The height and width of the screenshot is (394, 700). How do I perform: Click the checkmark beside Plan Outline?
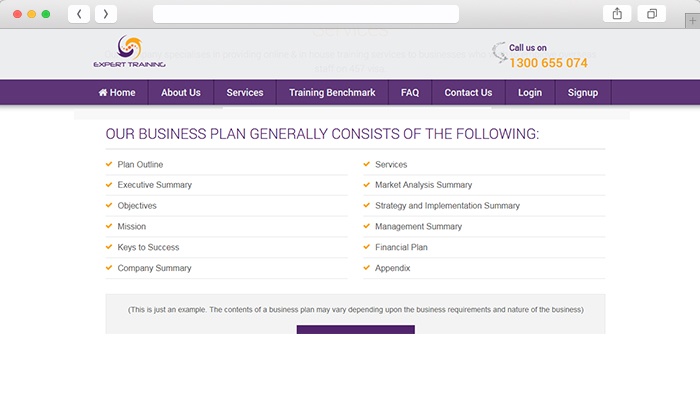point(109,164)
